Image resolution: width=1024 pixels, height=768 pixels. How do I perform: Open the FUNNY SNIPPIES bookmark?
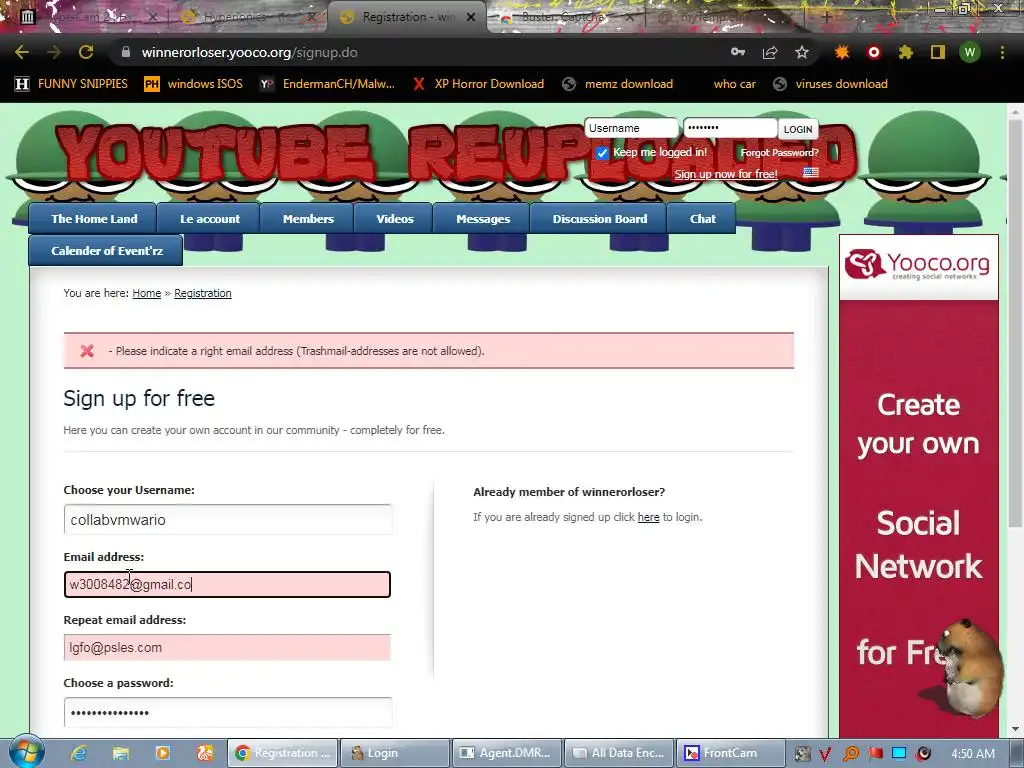[71, 84]
